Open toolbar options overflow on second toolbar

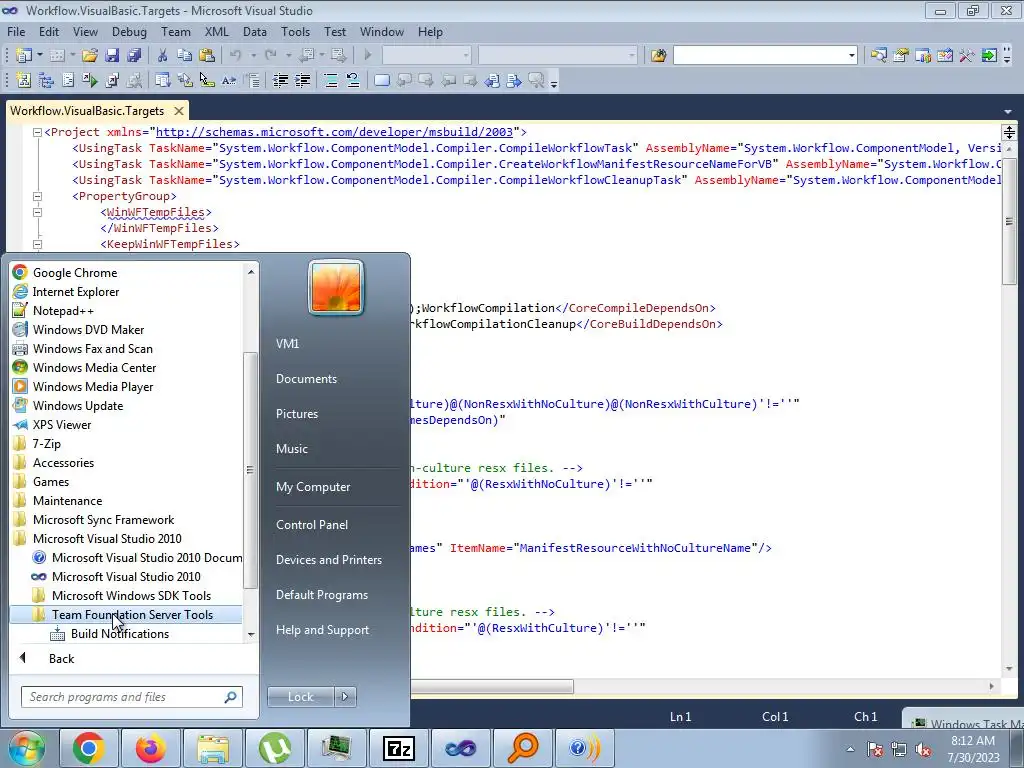tap(554, 82)
